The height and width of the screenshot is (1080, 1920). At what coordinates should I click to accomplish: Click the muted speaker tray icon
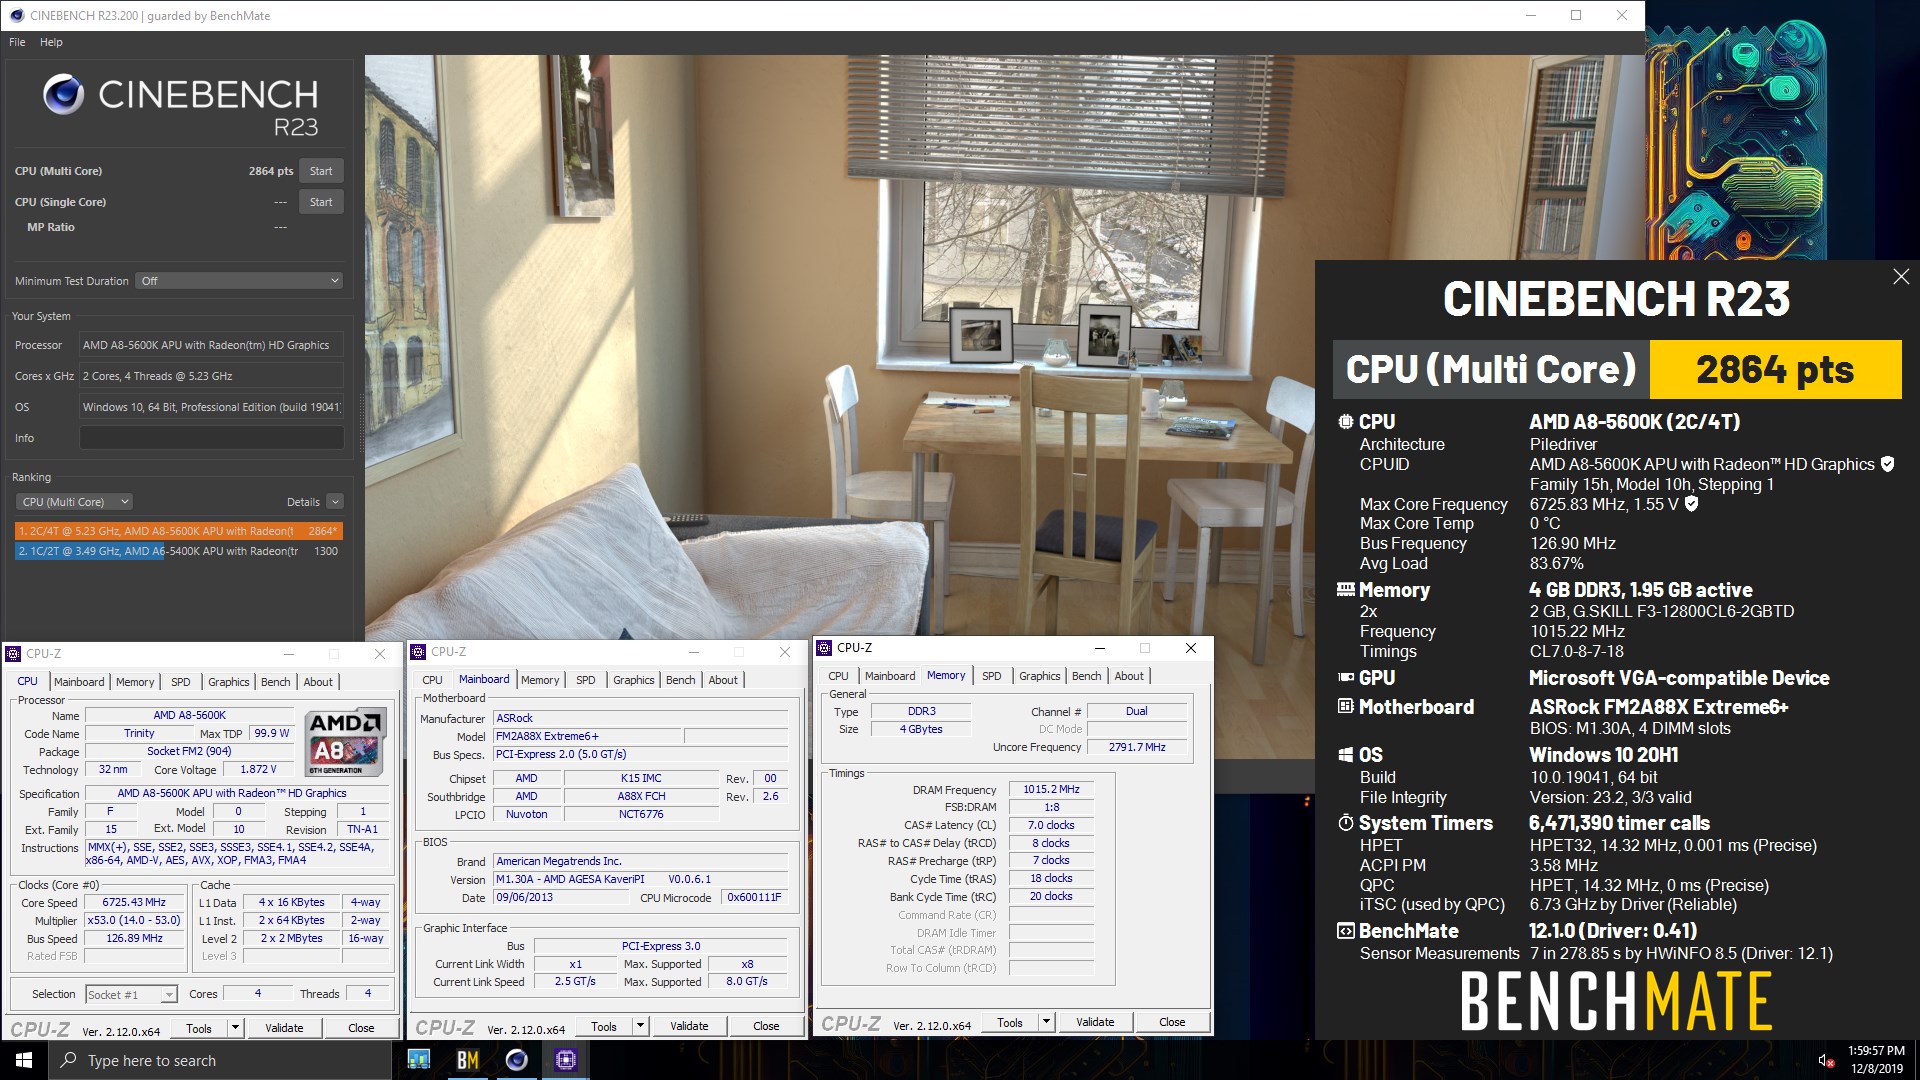coord(1824,1060)
